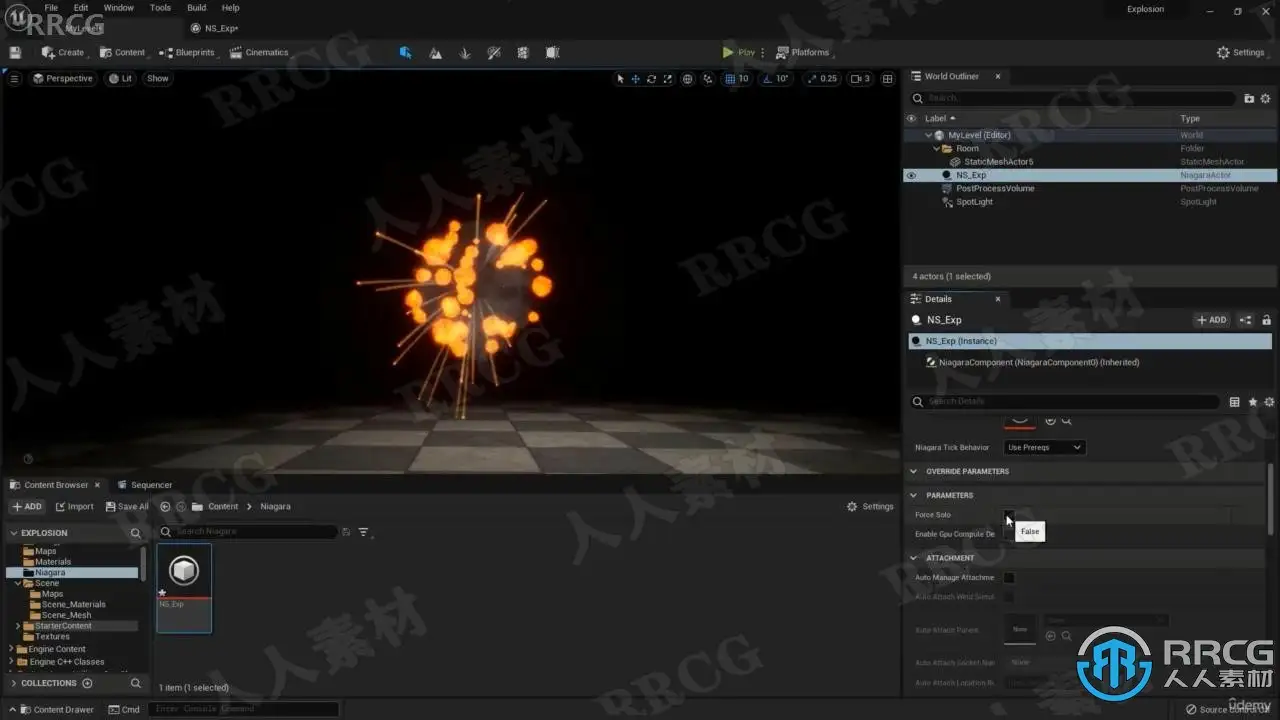Click the ADD button in Details panel
1280x720 pixels.
click(x=1212, y=320)
